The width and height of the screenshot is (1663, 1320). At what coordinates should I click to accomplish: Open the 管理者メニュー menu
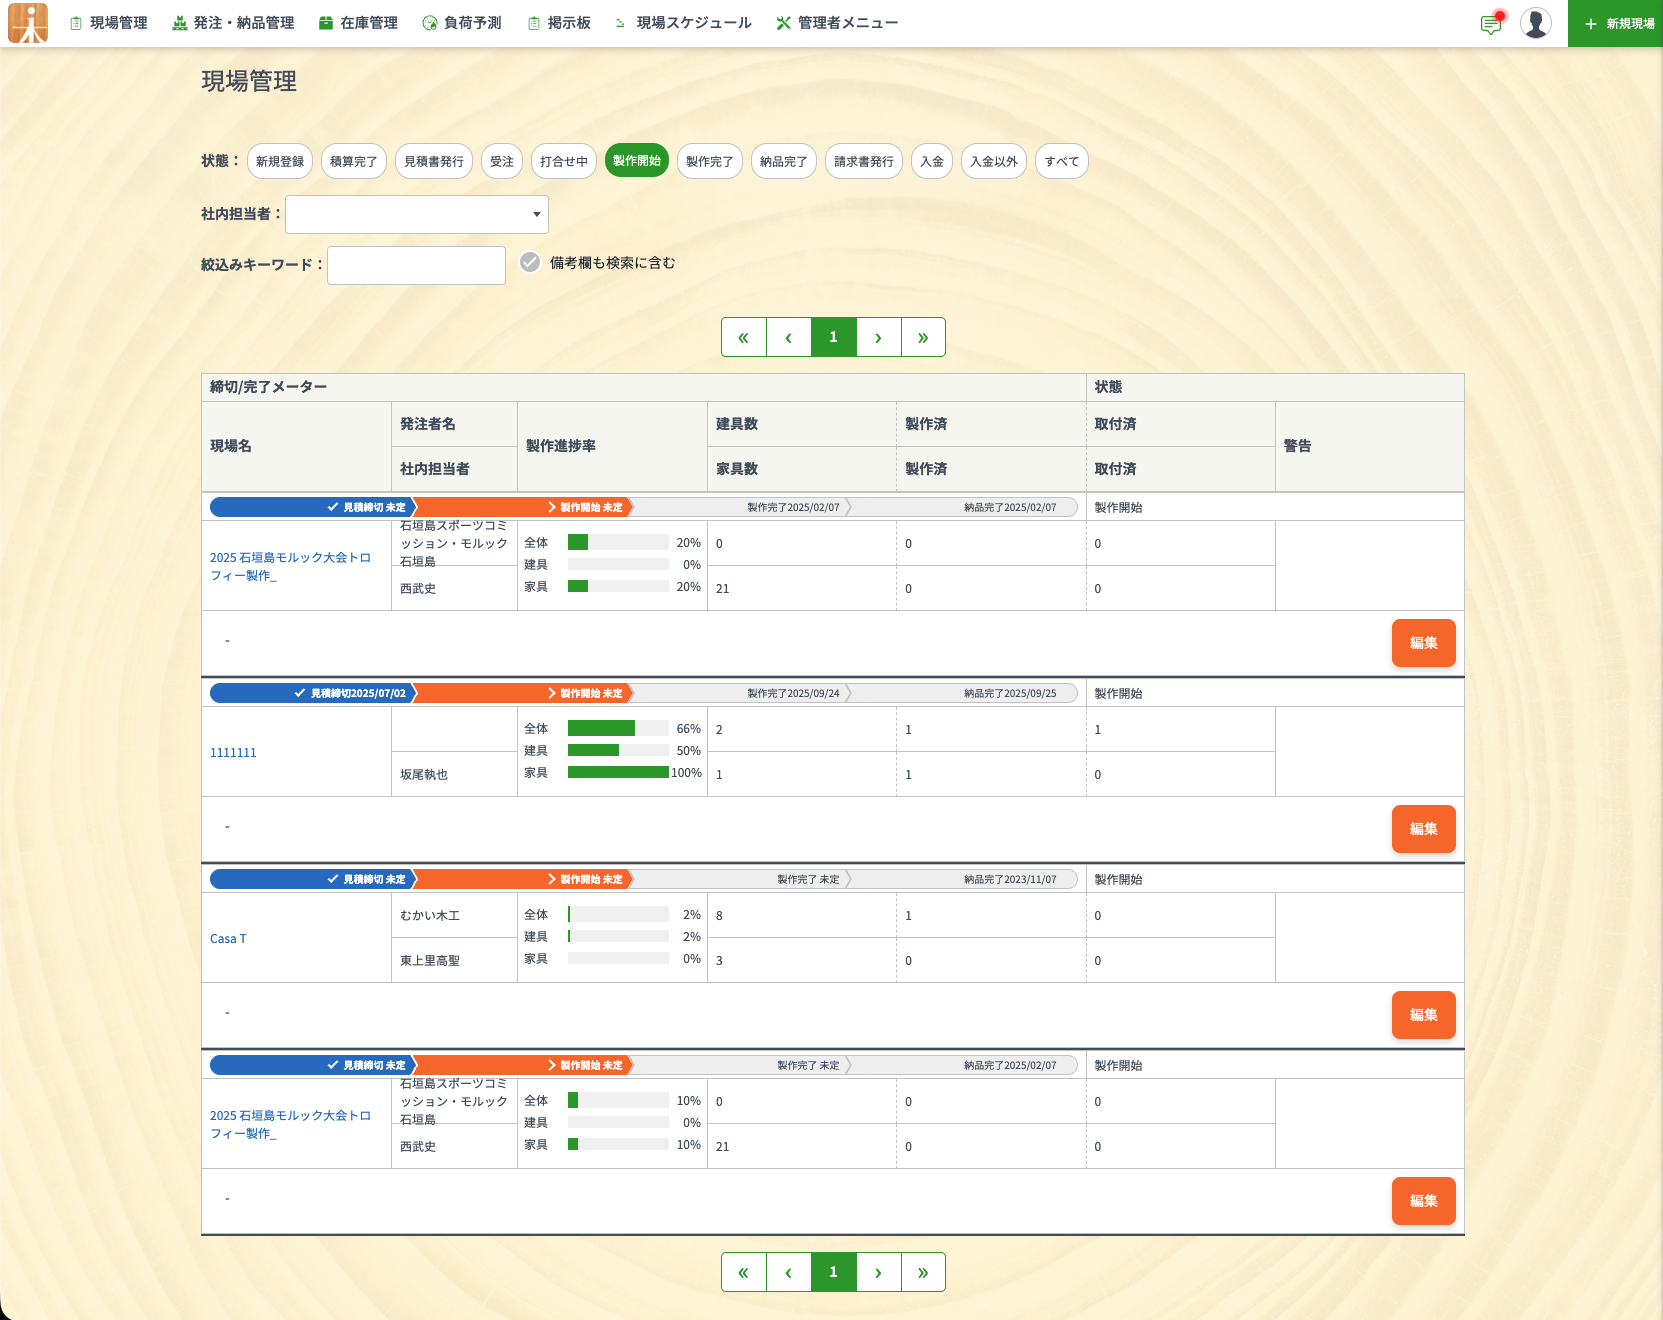coord(837,23)
